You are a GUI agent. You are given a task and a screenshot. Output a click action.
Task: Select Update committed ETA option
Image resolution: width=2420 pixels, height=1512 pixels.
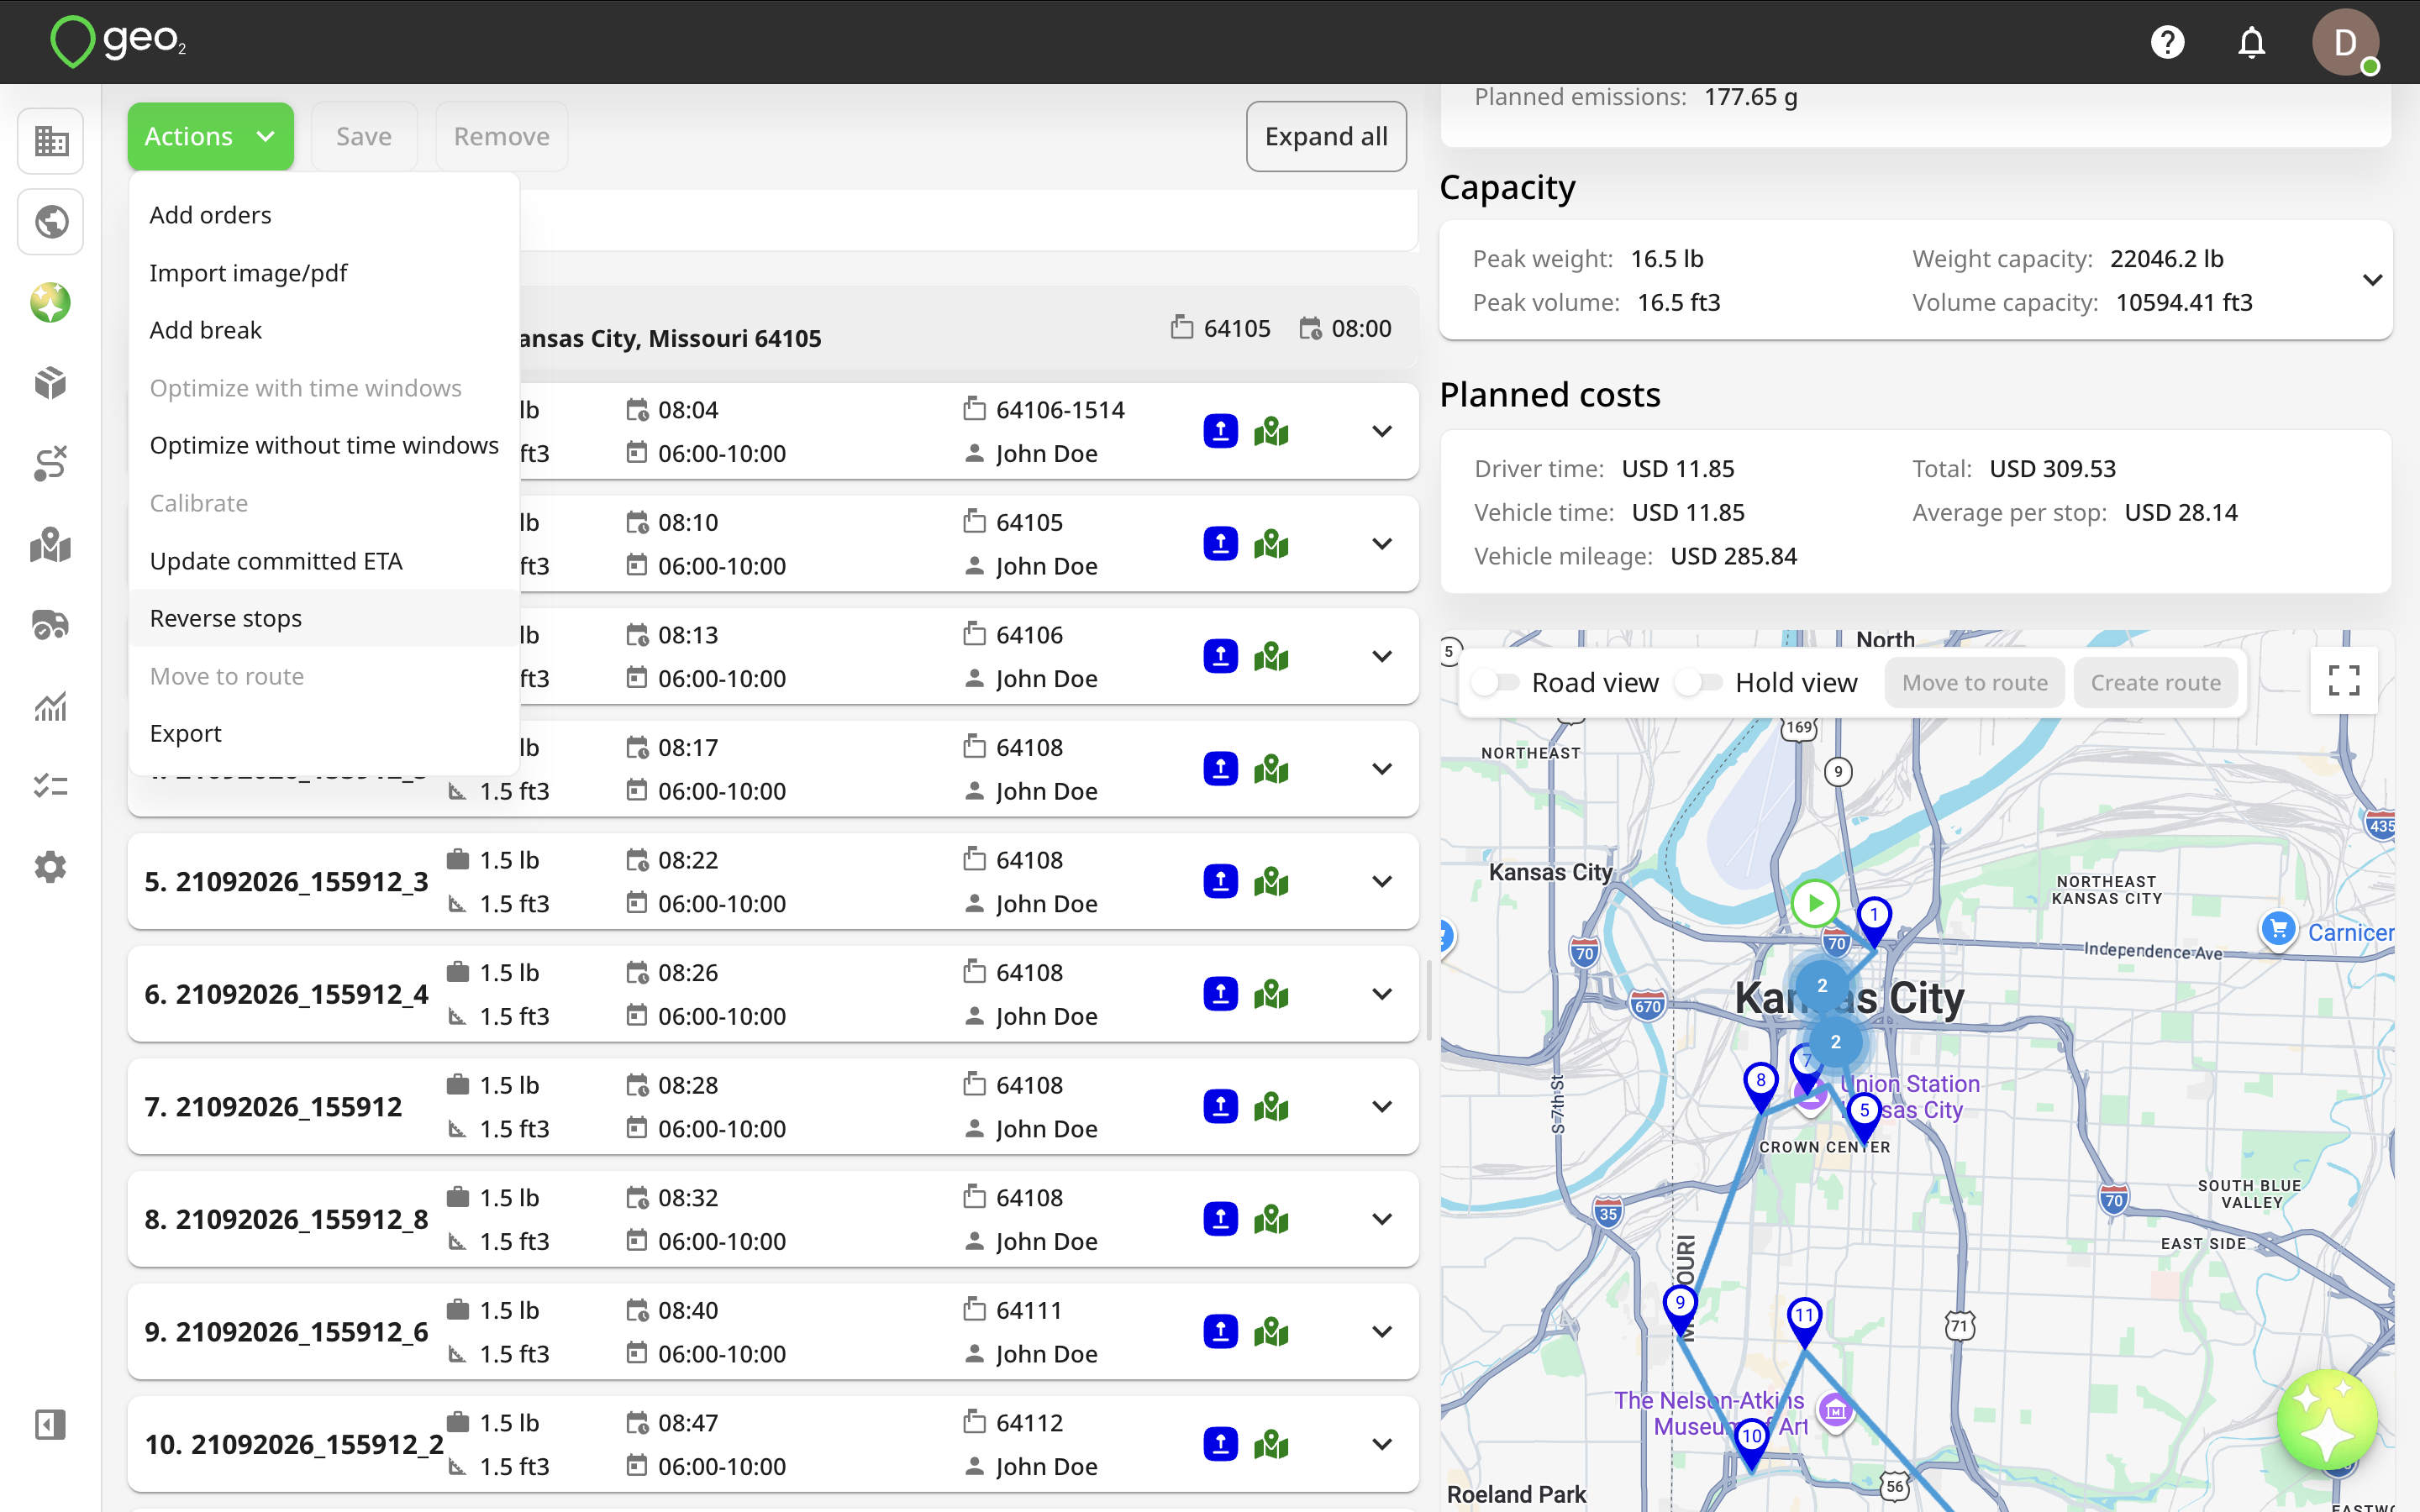pyautogui.click(x=324, y=561)
